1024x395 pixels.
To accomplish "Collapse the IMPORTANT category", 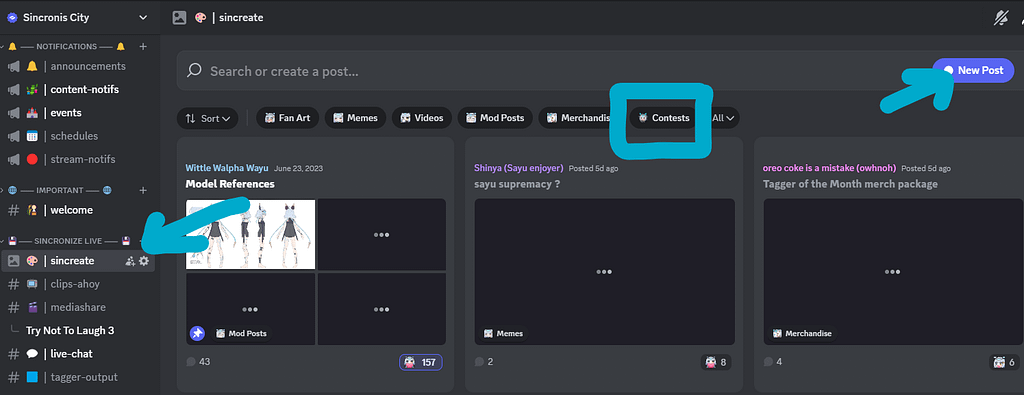I will (x=60, y=190).
